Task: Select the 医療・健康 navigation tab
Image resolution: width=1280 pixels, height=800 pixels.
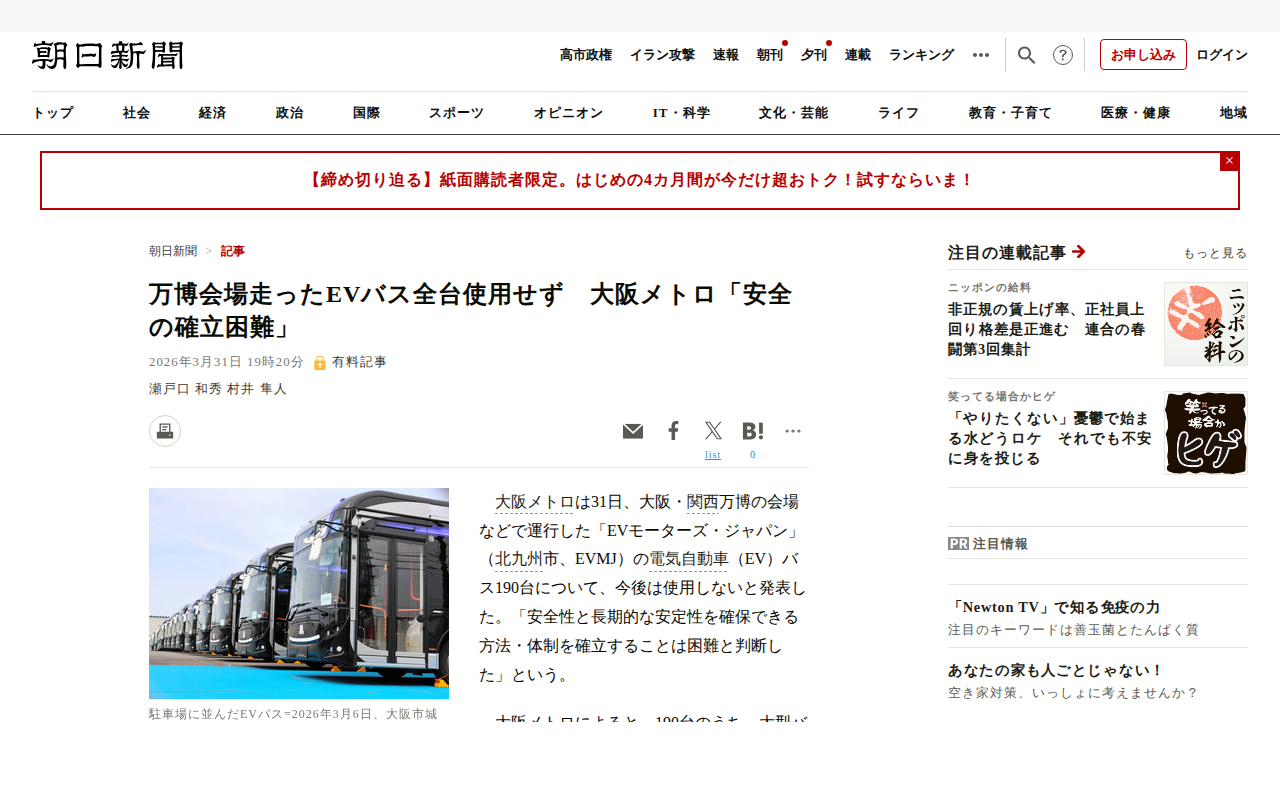Action: click(1136, 113)
